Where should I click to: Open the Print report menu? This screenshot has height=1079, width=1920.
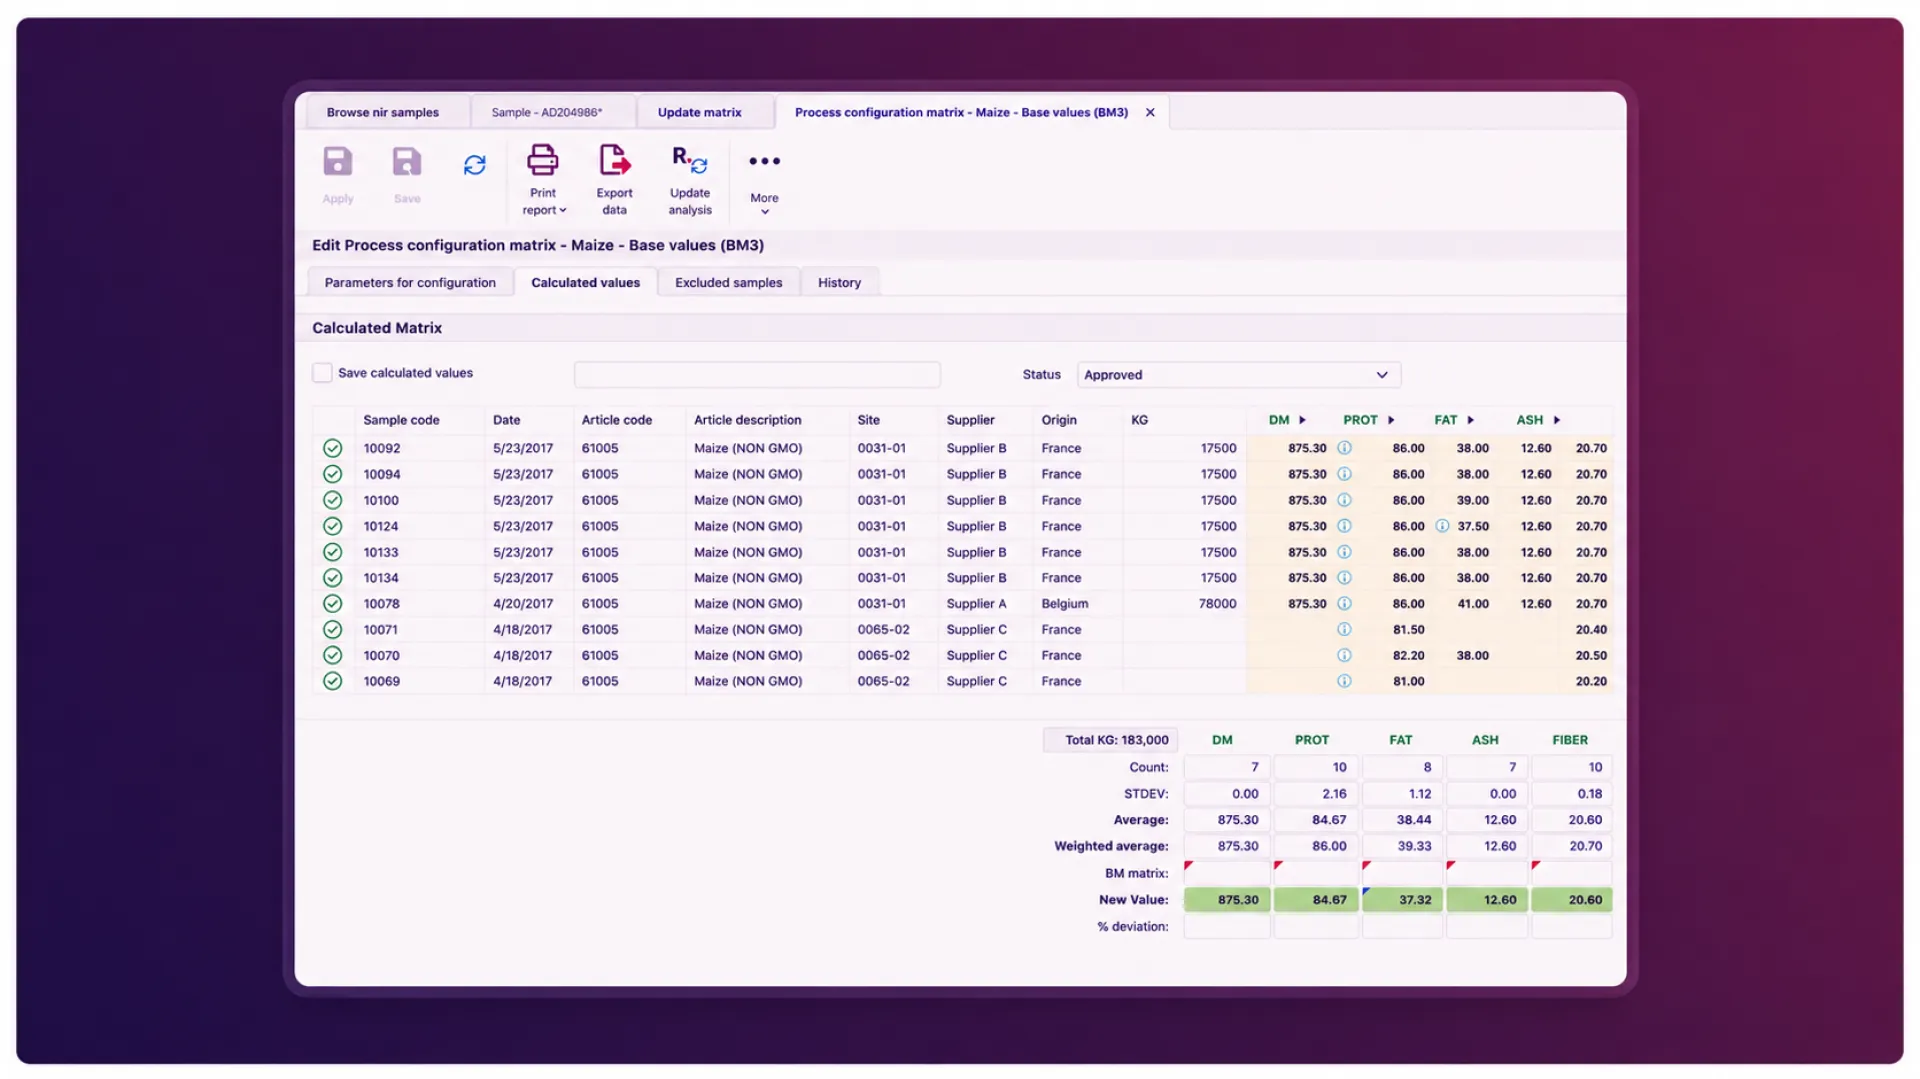click(543, 180)
